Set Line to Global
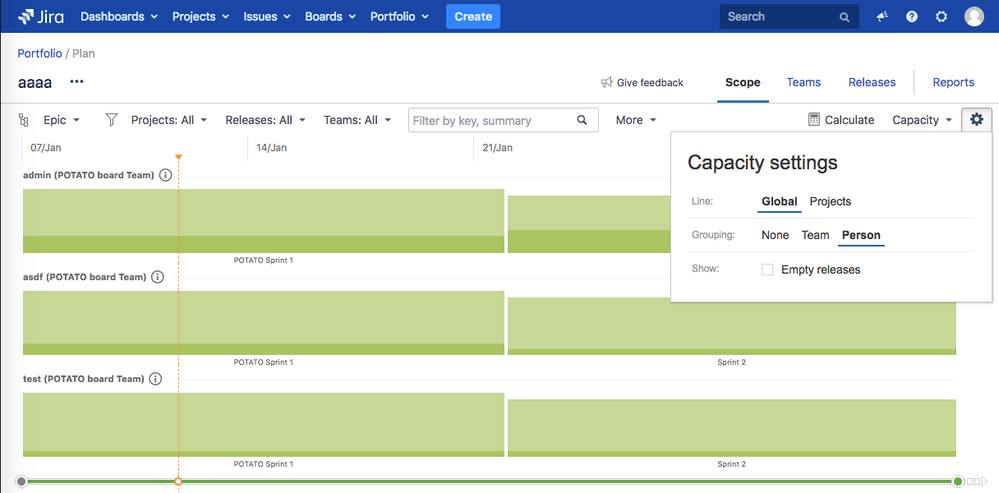The height and width of the screenshot is (493, 999). 779,202
